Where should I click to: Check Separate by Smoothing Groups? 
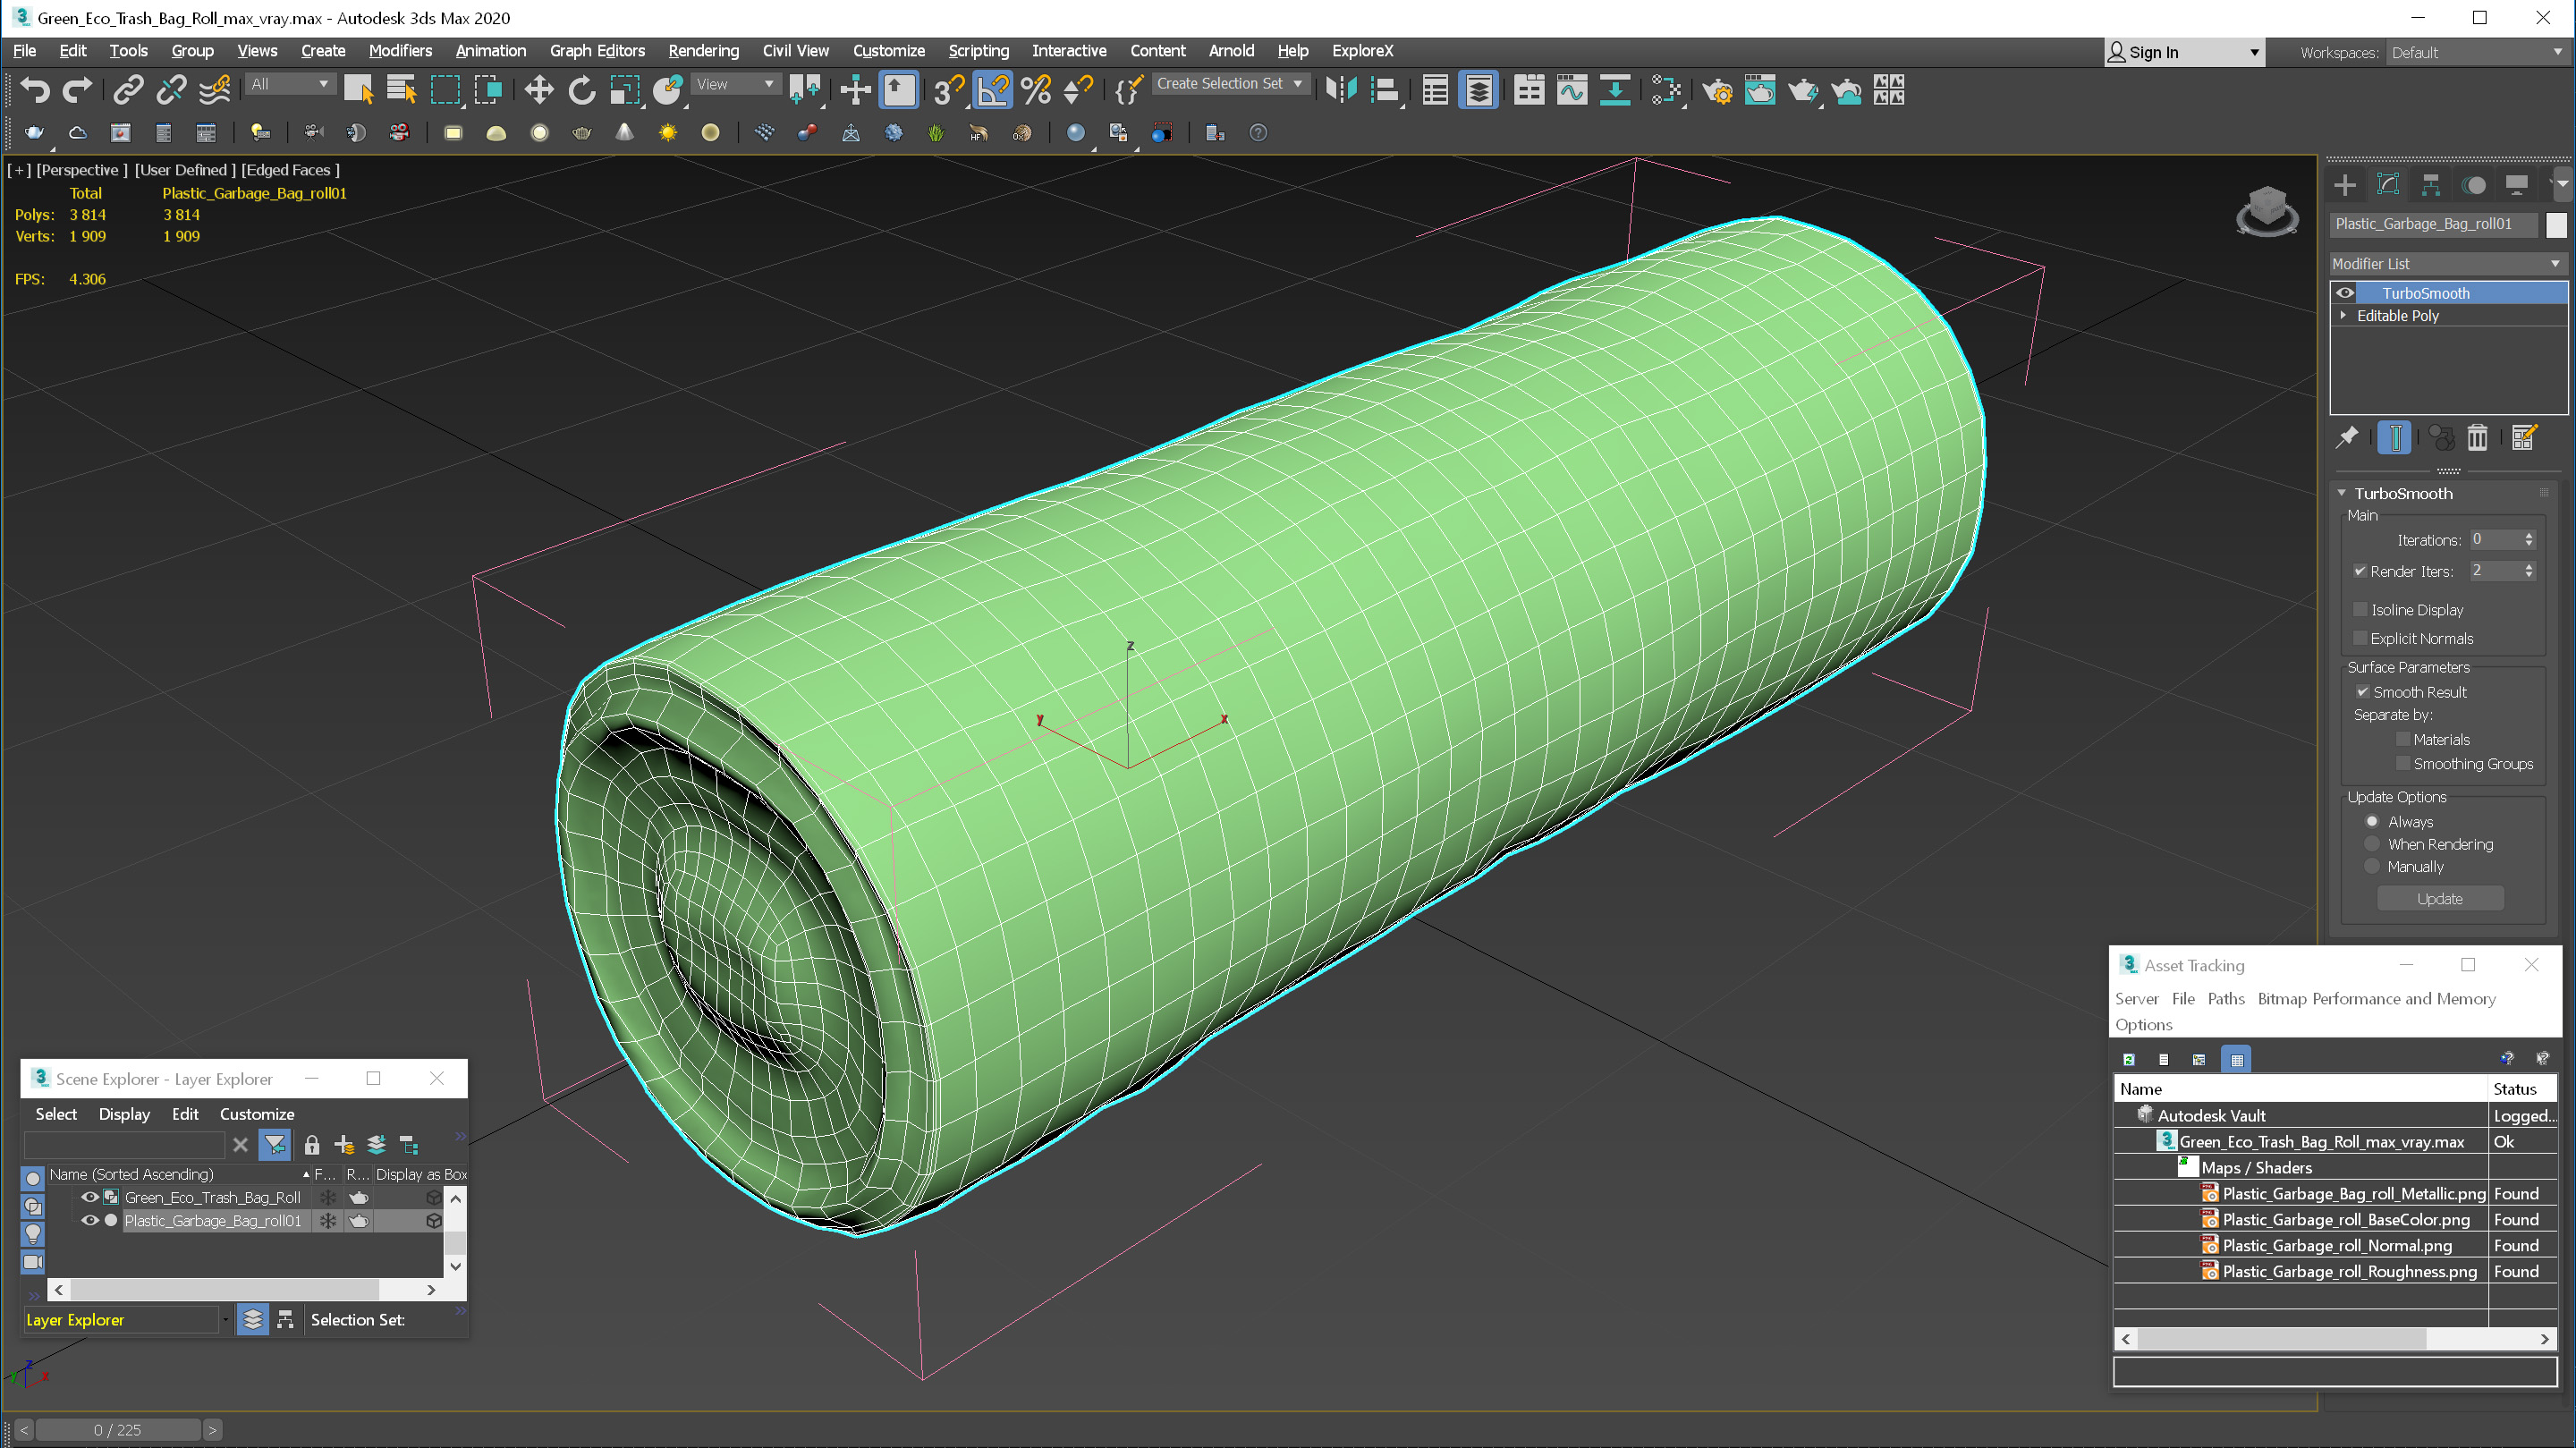[2403, 764]
